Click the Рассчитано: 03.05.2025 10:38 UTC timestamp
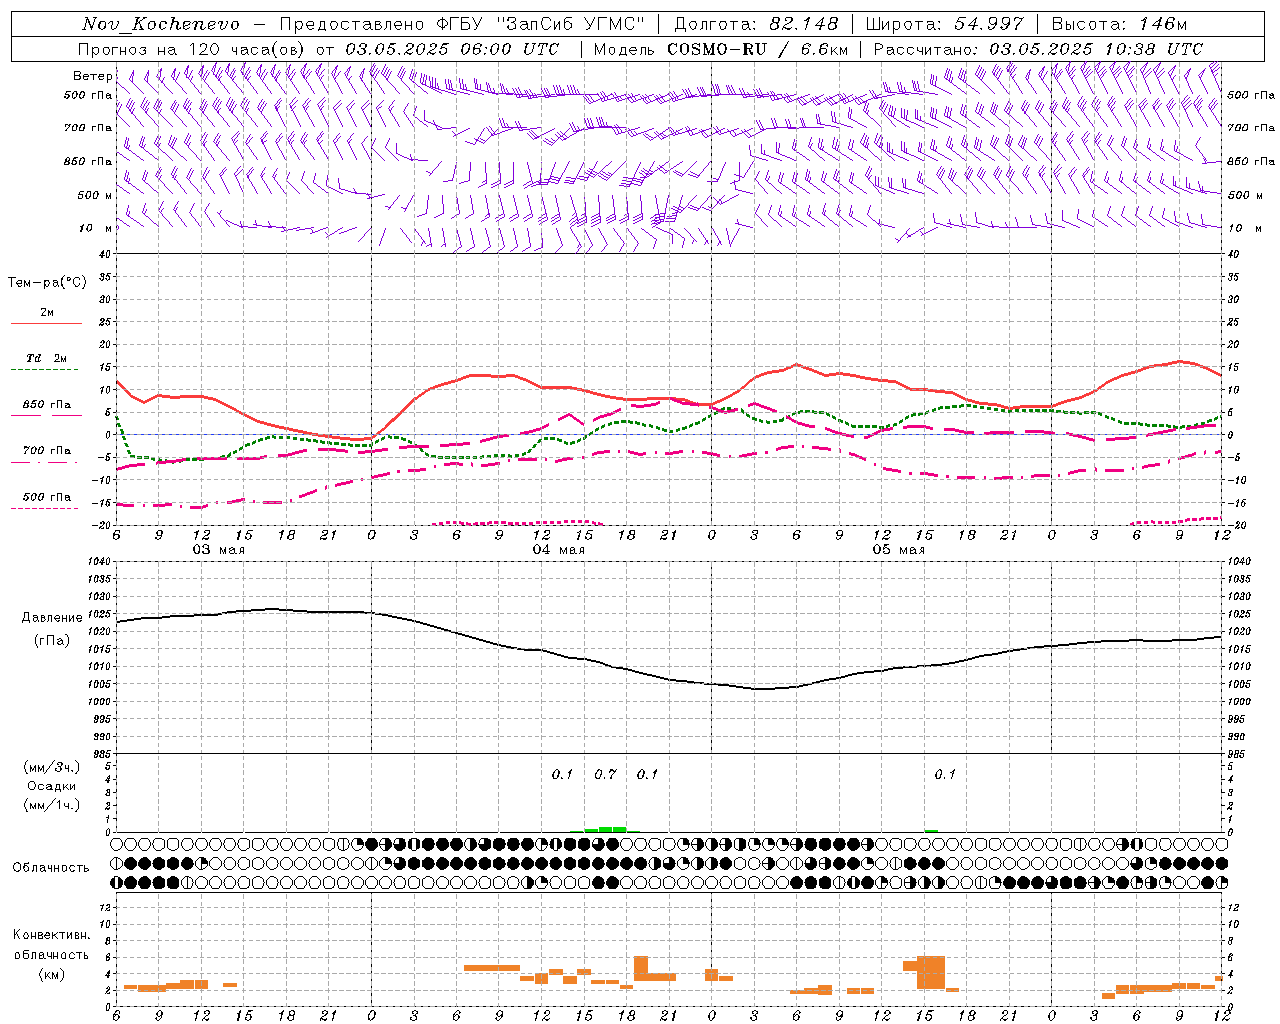The image size is (1280, 1024). pos(1038,49)
